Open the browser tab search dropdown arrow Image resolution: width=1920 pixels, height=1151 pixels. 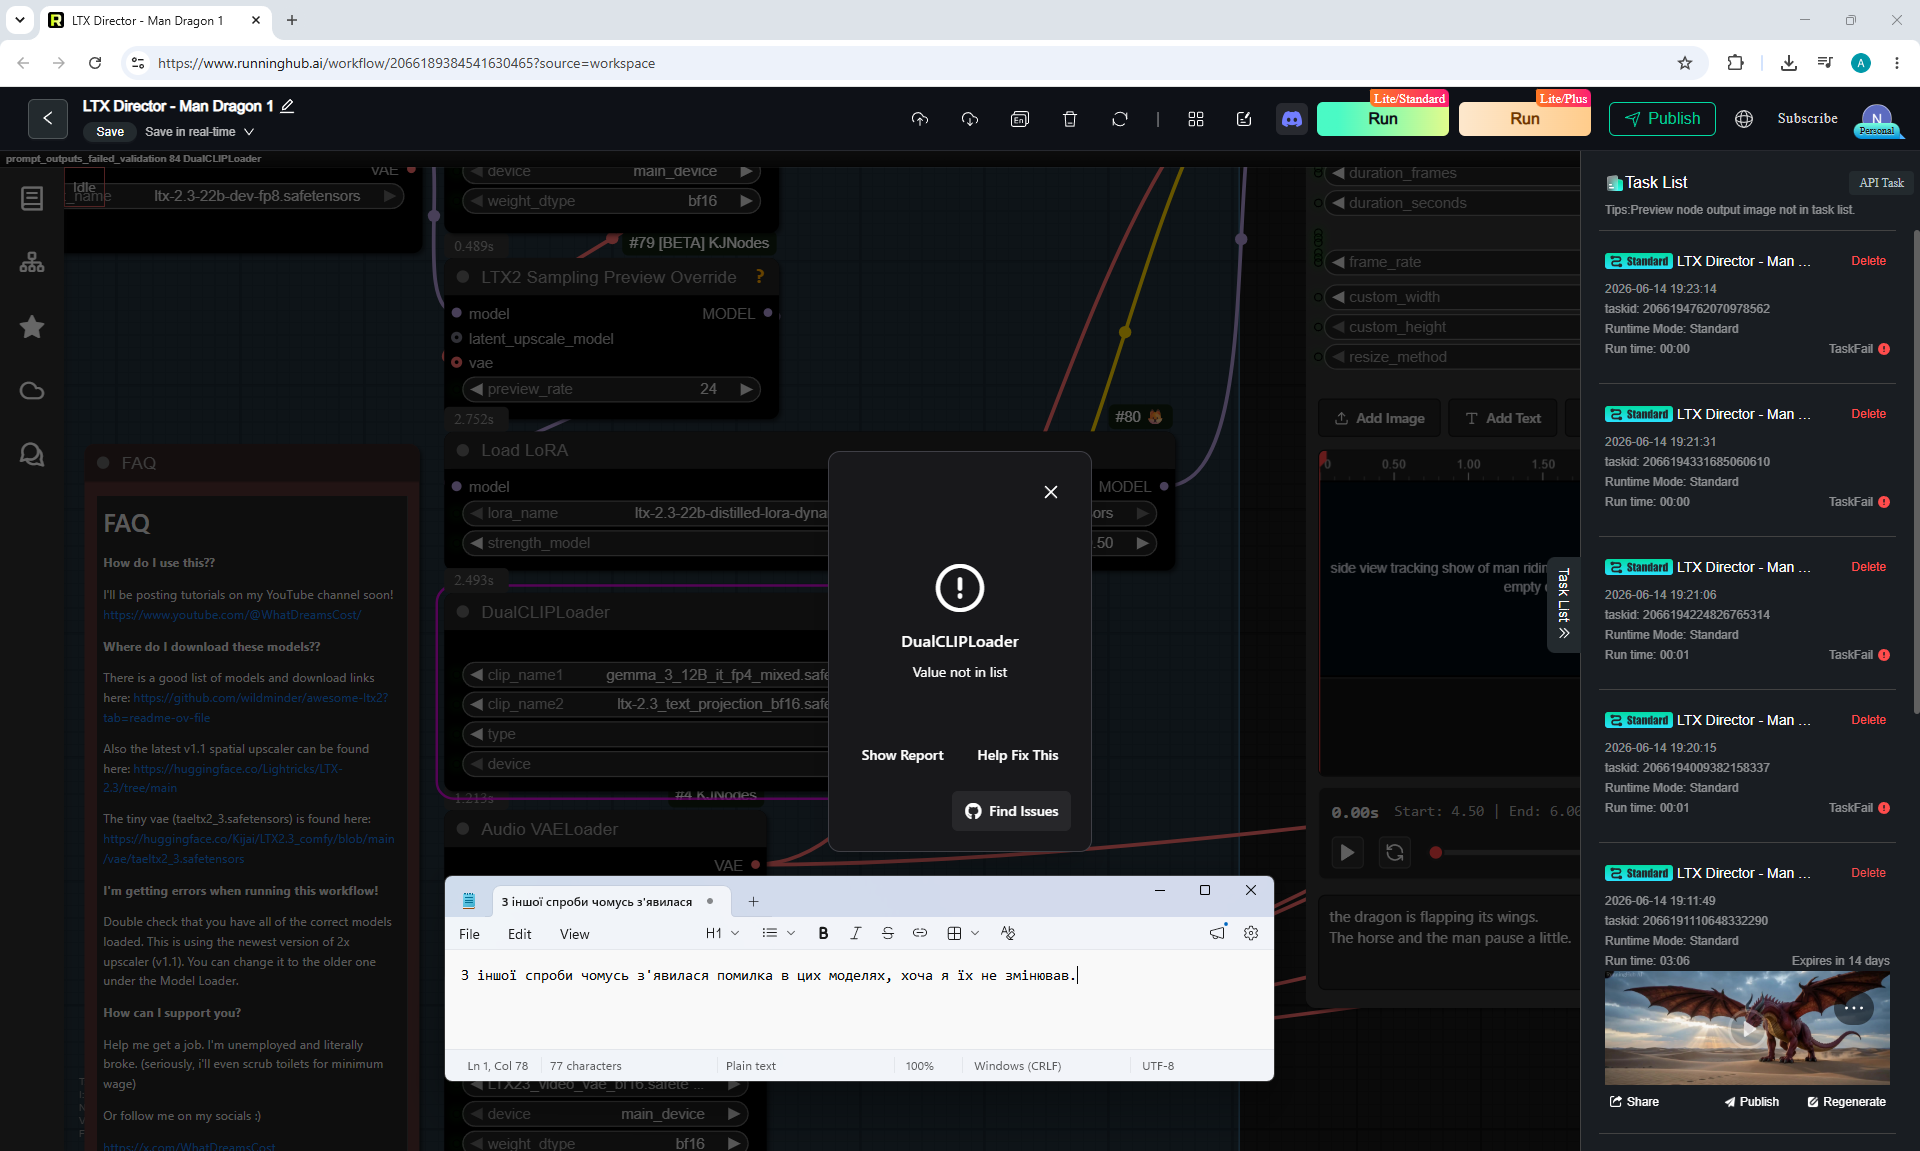click(x=20, y=20)
